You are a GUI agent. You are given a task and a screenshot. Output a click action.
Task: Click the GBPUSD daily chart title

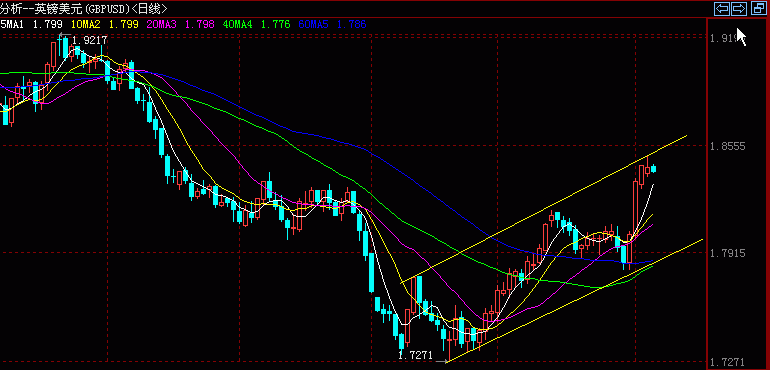click(x=83, y=8)
